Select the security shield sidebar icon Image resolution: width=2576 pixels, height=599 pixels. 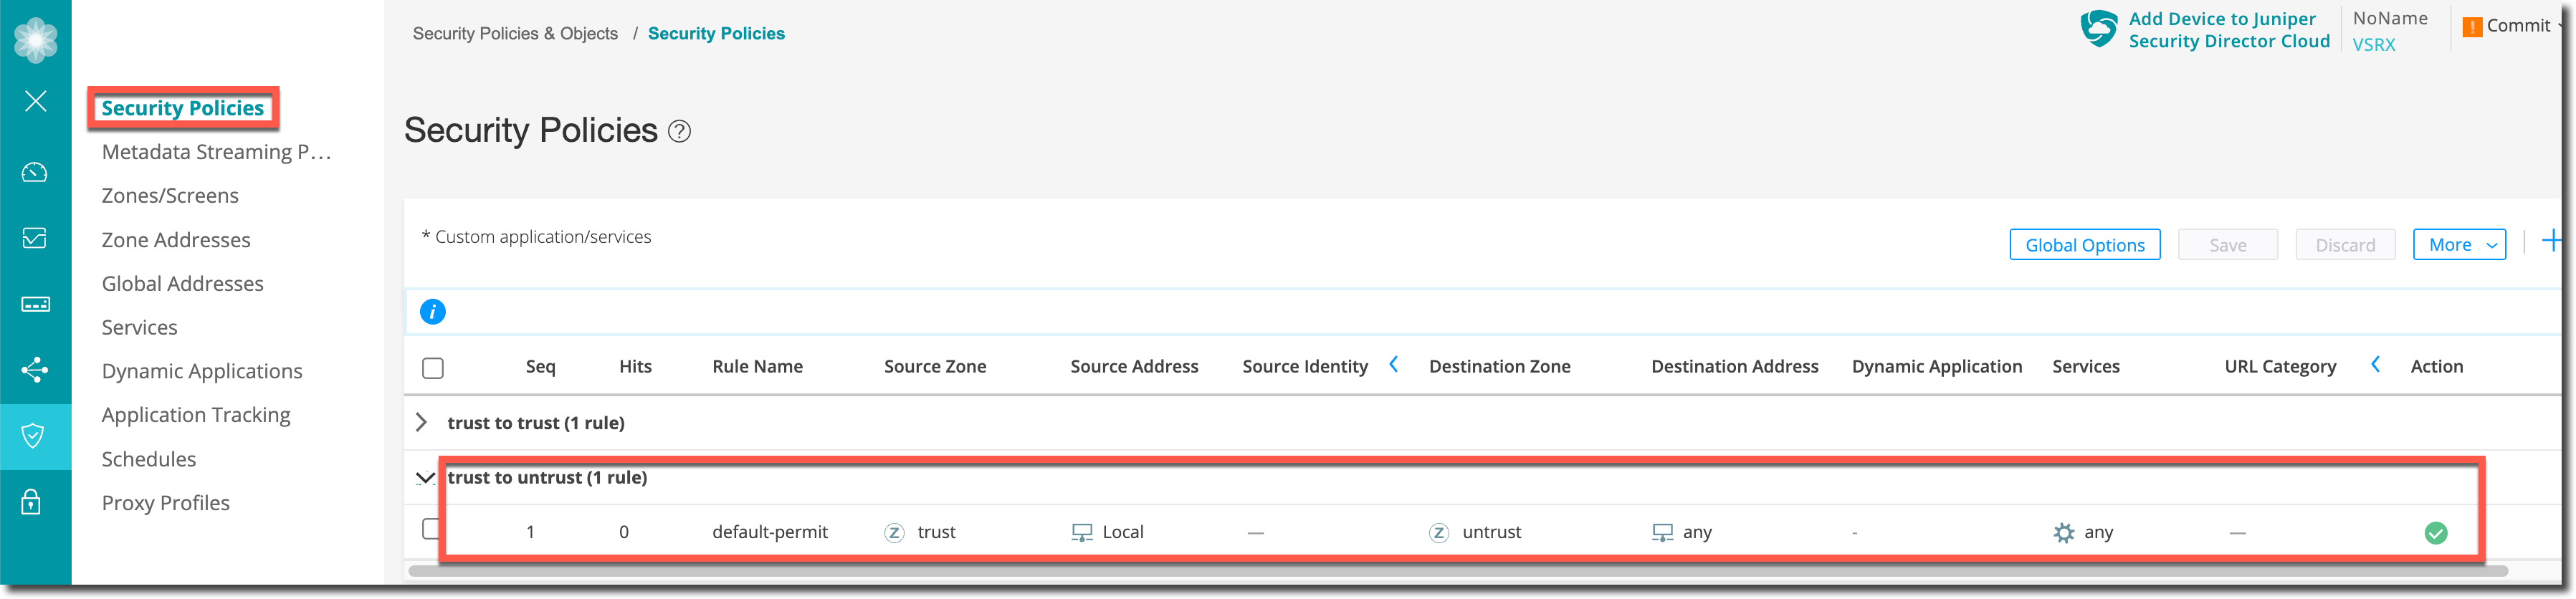point(34,436)
